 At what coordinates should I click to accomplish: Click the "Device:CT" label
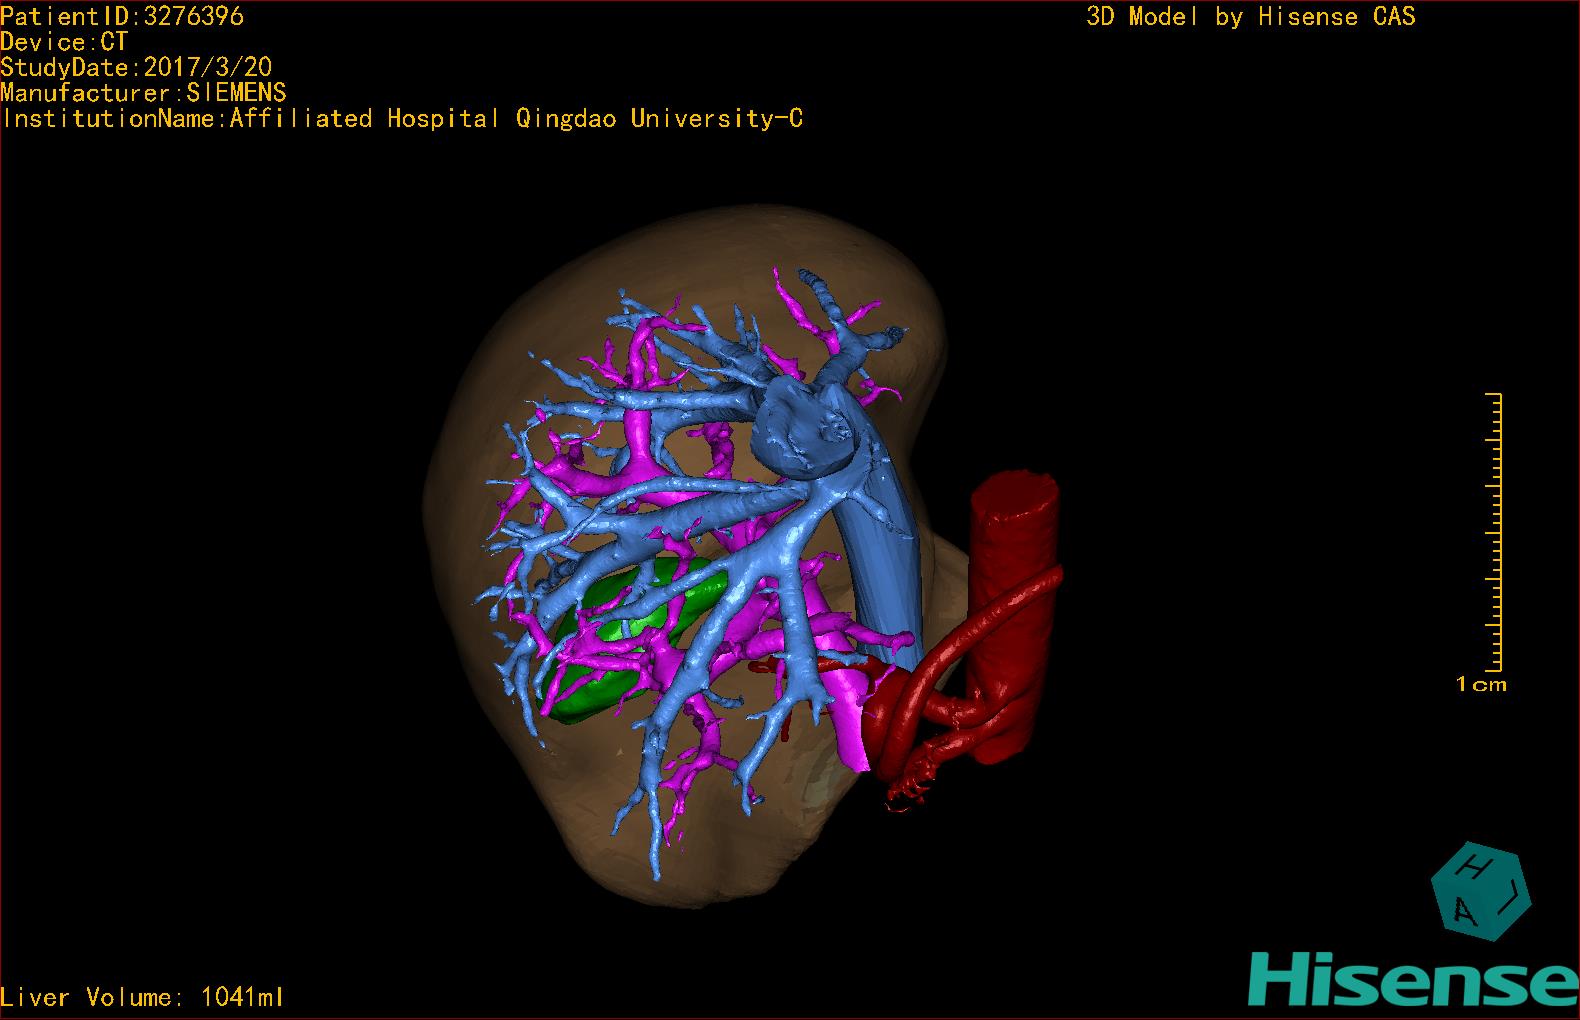pos(64,42)
